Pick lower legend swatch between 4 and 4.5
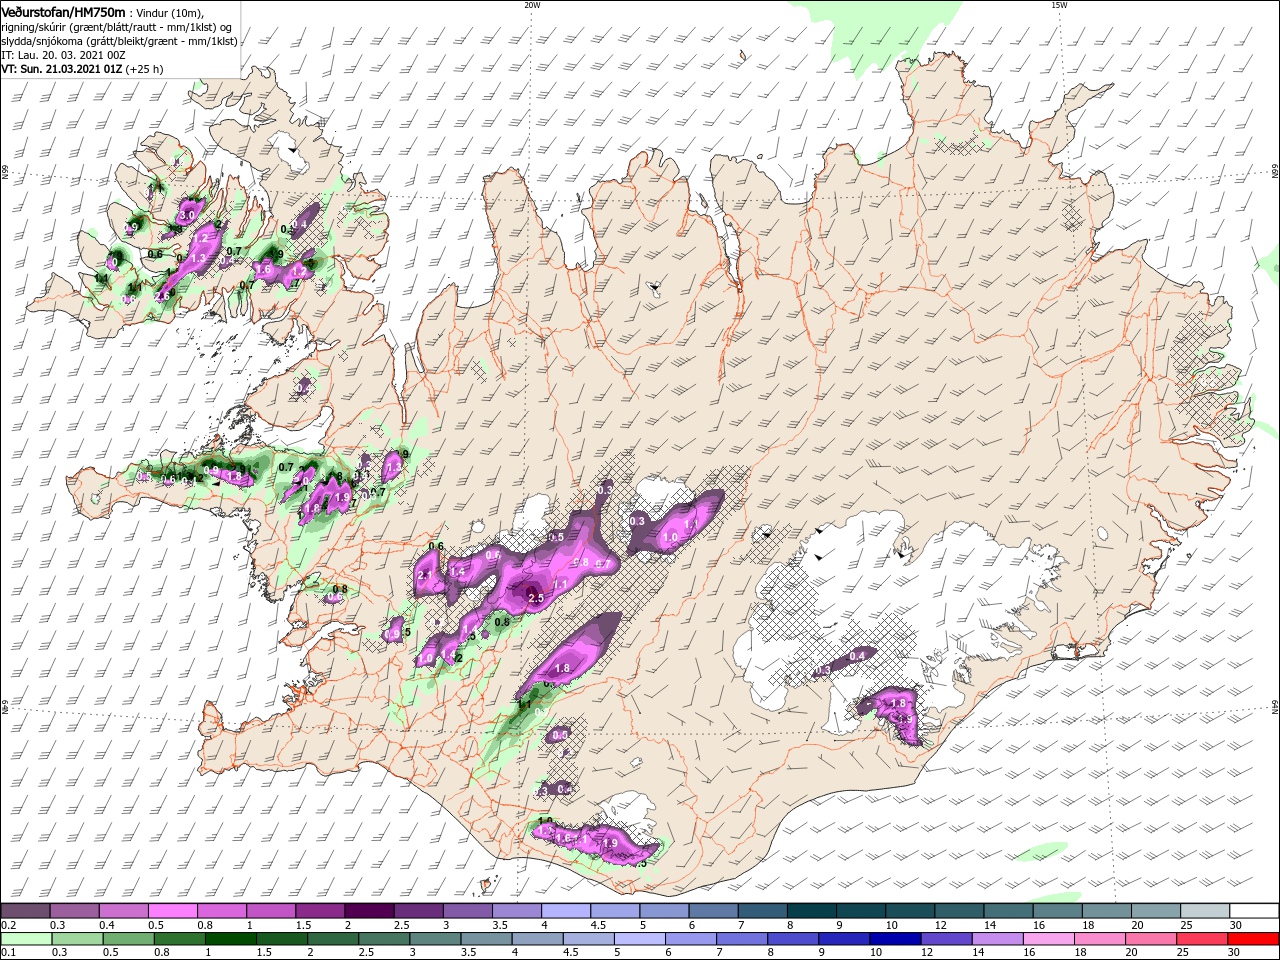Viewport: 1280px width, 960px height. (538, 939)
